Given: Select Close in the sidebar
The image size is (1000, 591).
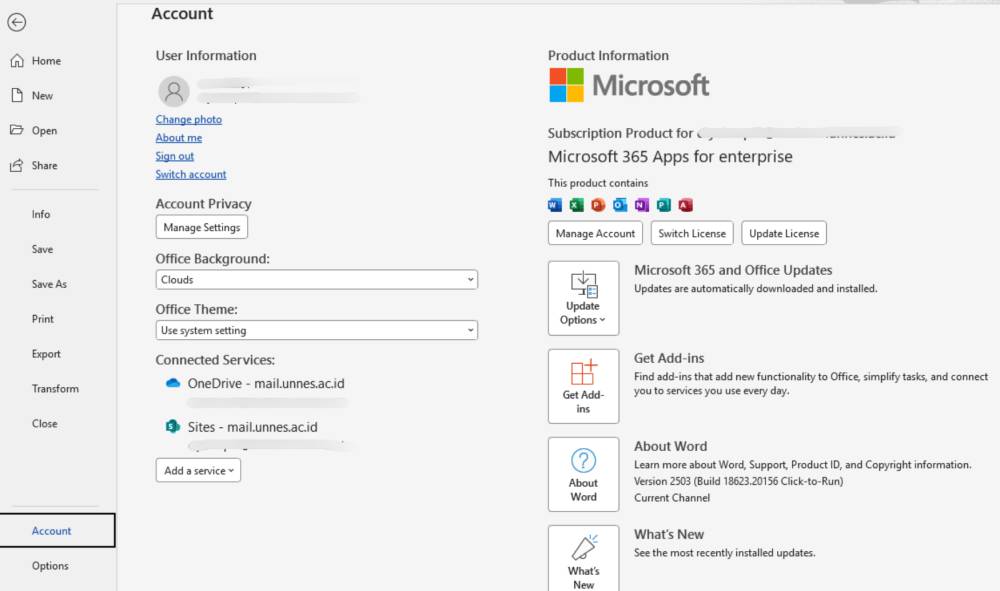Looking at the screenshot, I should [x=45, y=423].
